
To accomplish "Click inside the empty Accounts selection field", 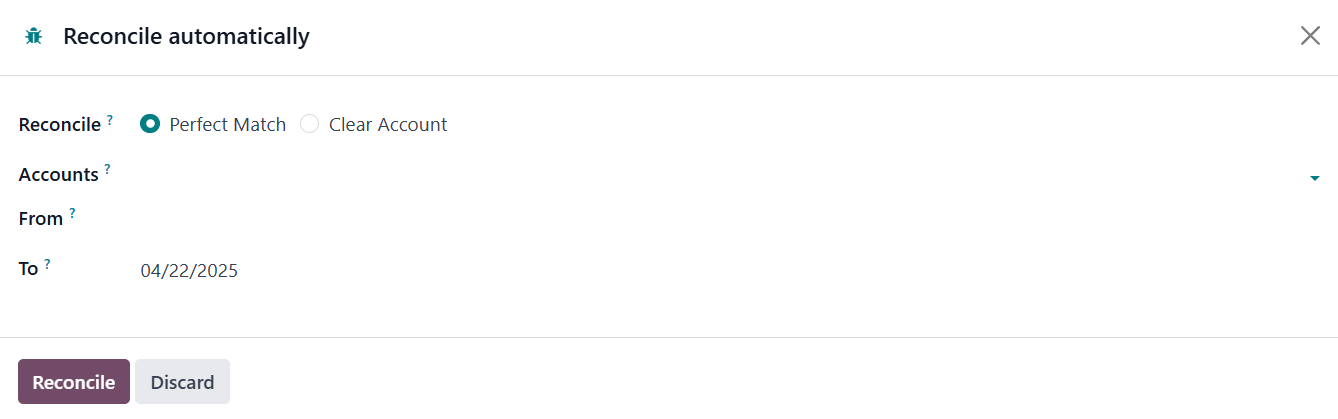I will coord(720,175).
